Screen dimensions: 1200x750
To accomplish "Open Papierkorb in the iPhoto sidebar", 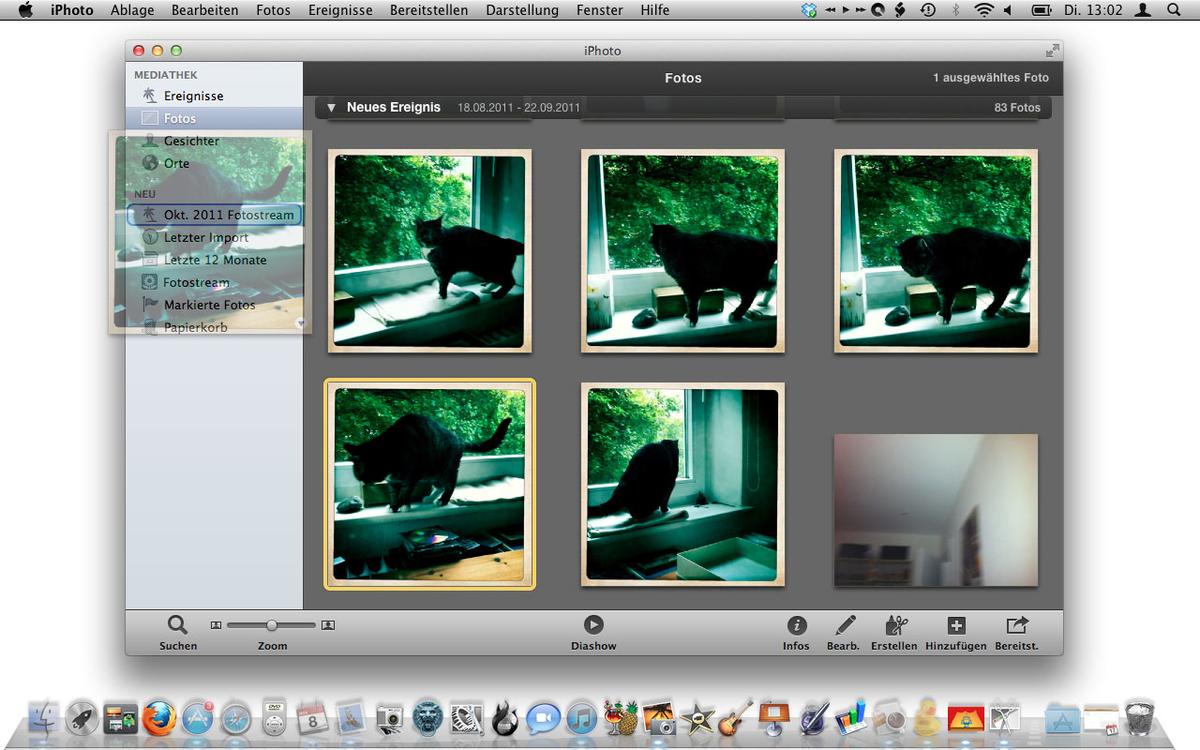I will pos(214,327).
